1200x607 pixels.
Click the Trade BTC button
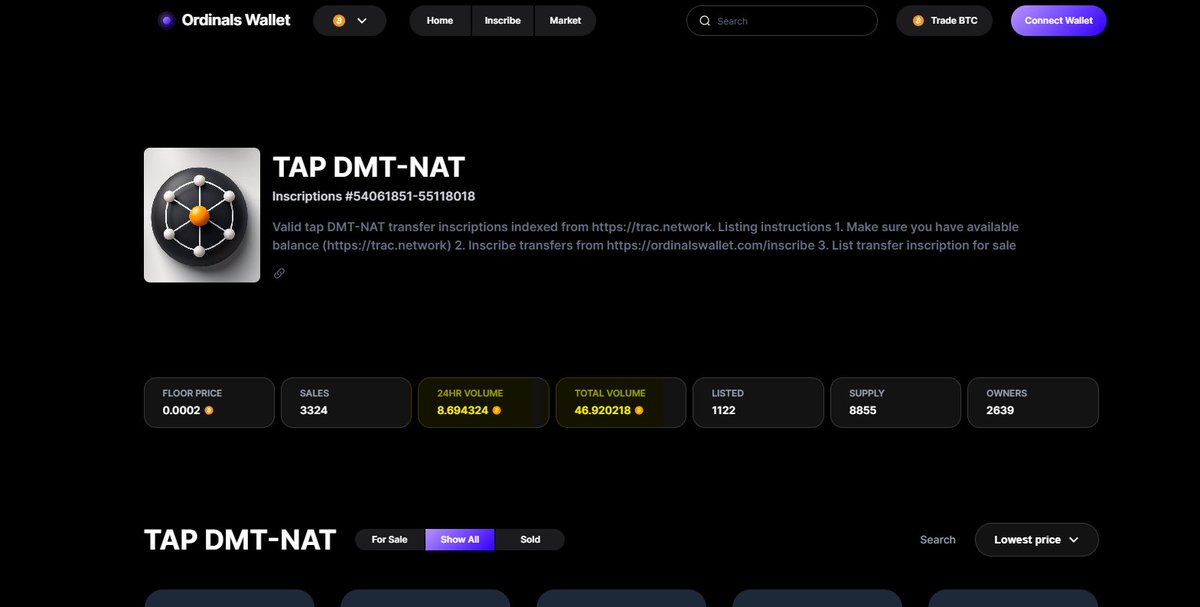944,21
